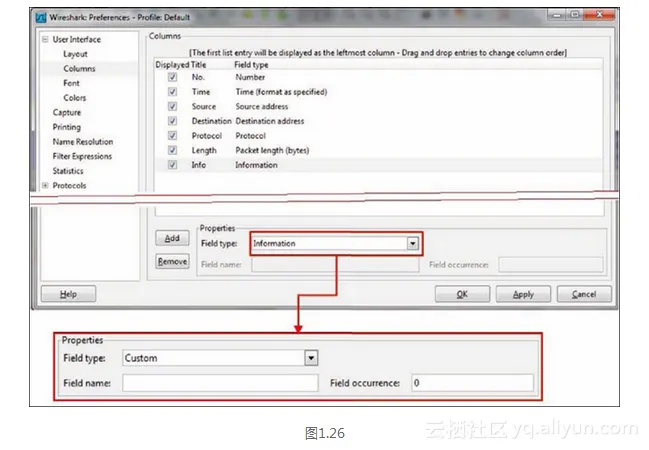Open the Information field type dropdown
The width and height of the screenshot is (649, 450).
pyautogui.click(x=412, y=243)
